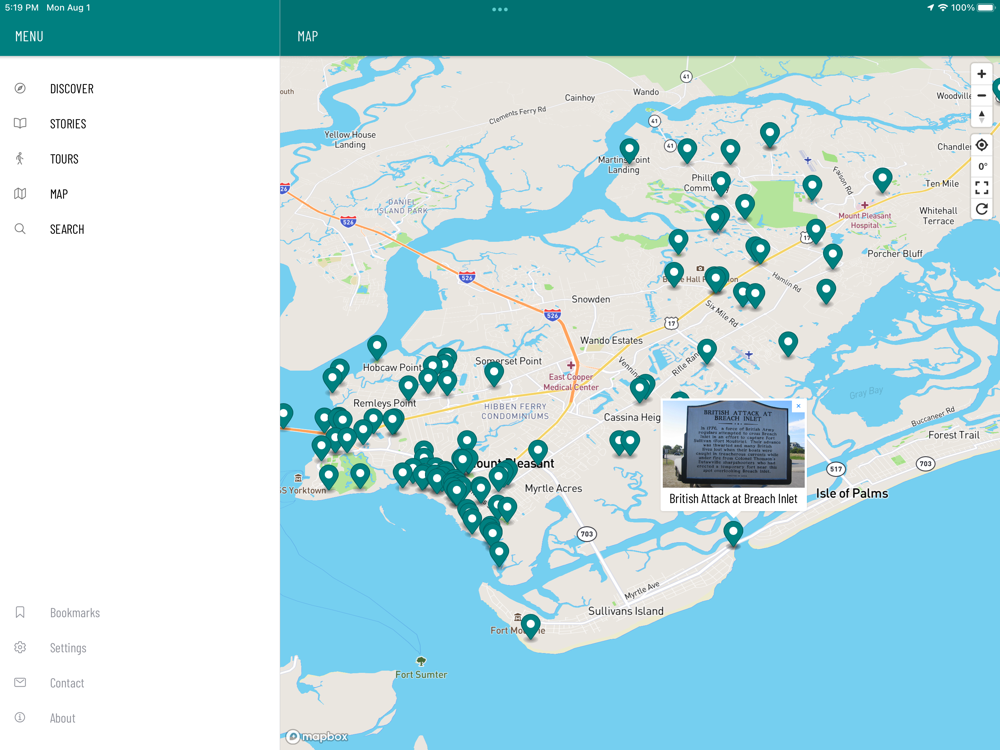Click the Search magnifier icon
Screen dimensions: 1000x750
(x=20, y=228)
